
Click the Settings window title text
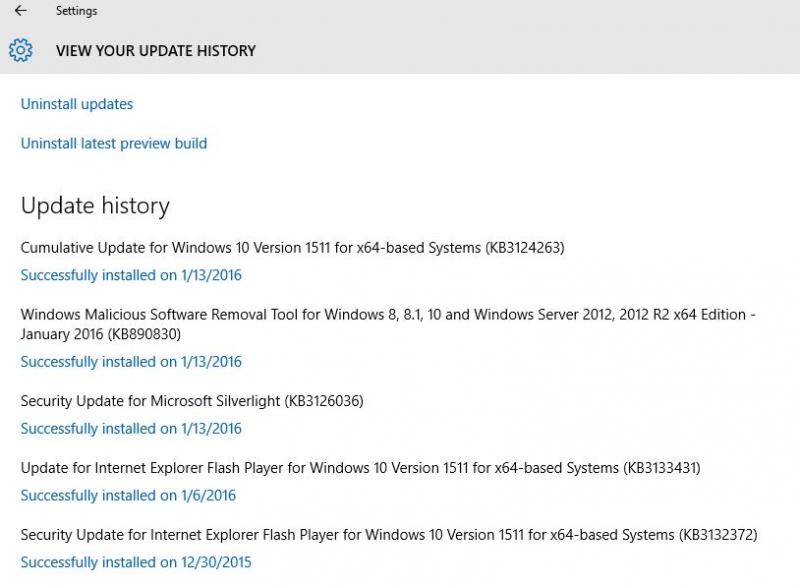click(x=76, y=11)
